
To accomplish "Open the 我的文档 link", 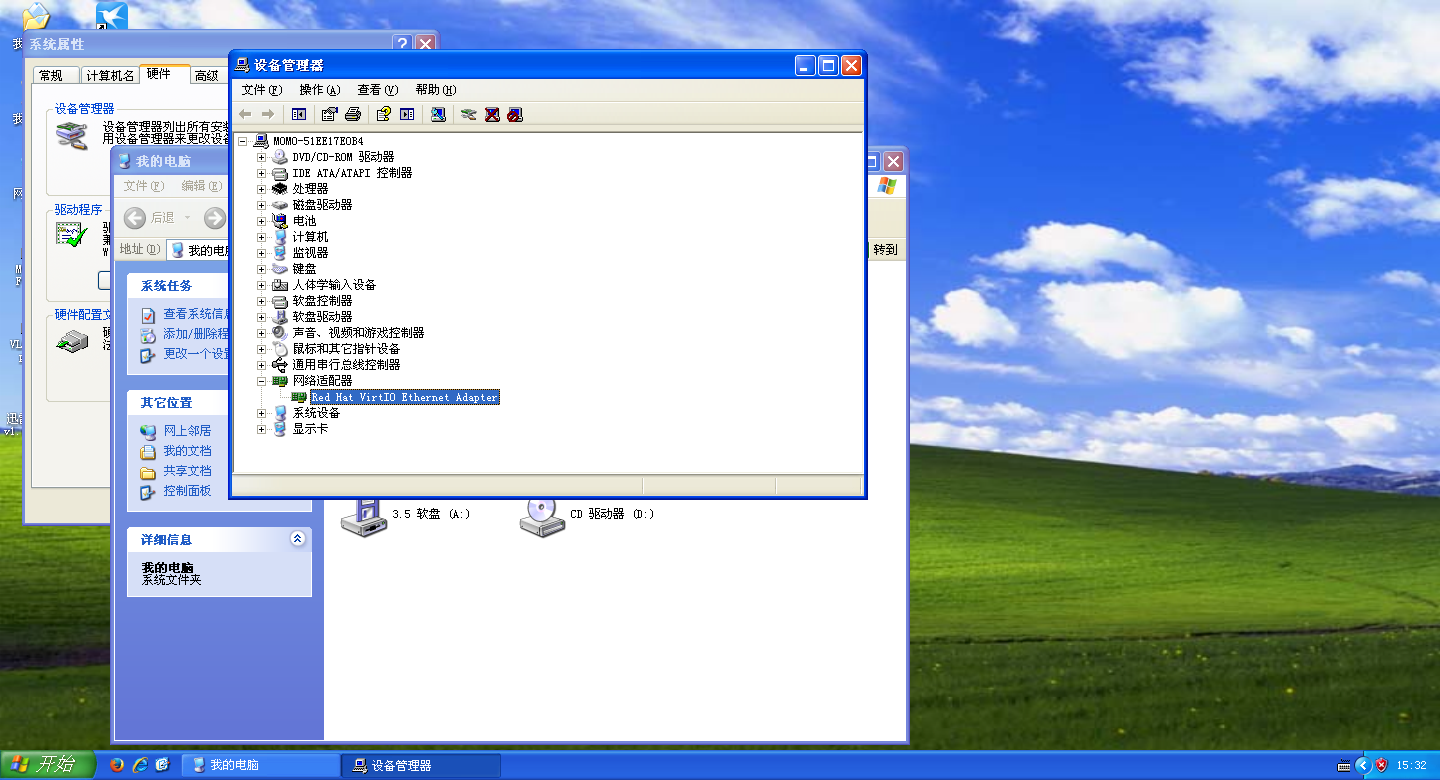I will click(x=187, y=451).
